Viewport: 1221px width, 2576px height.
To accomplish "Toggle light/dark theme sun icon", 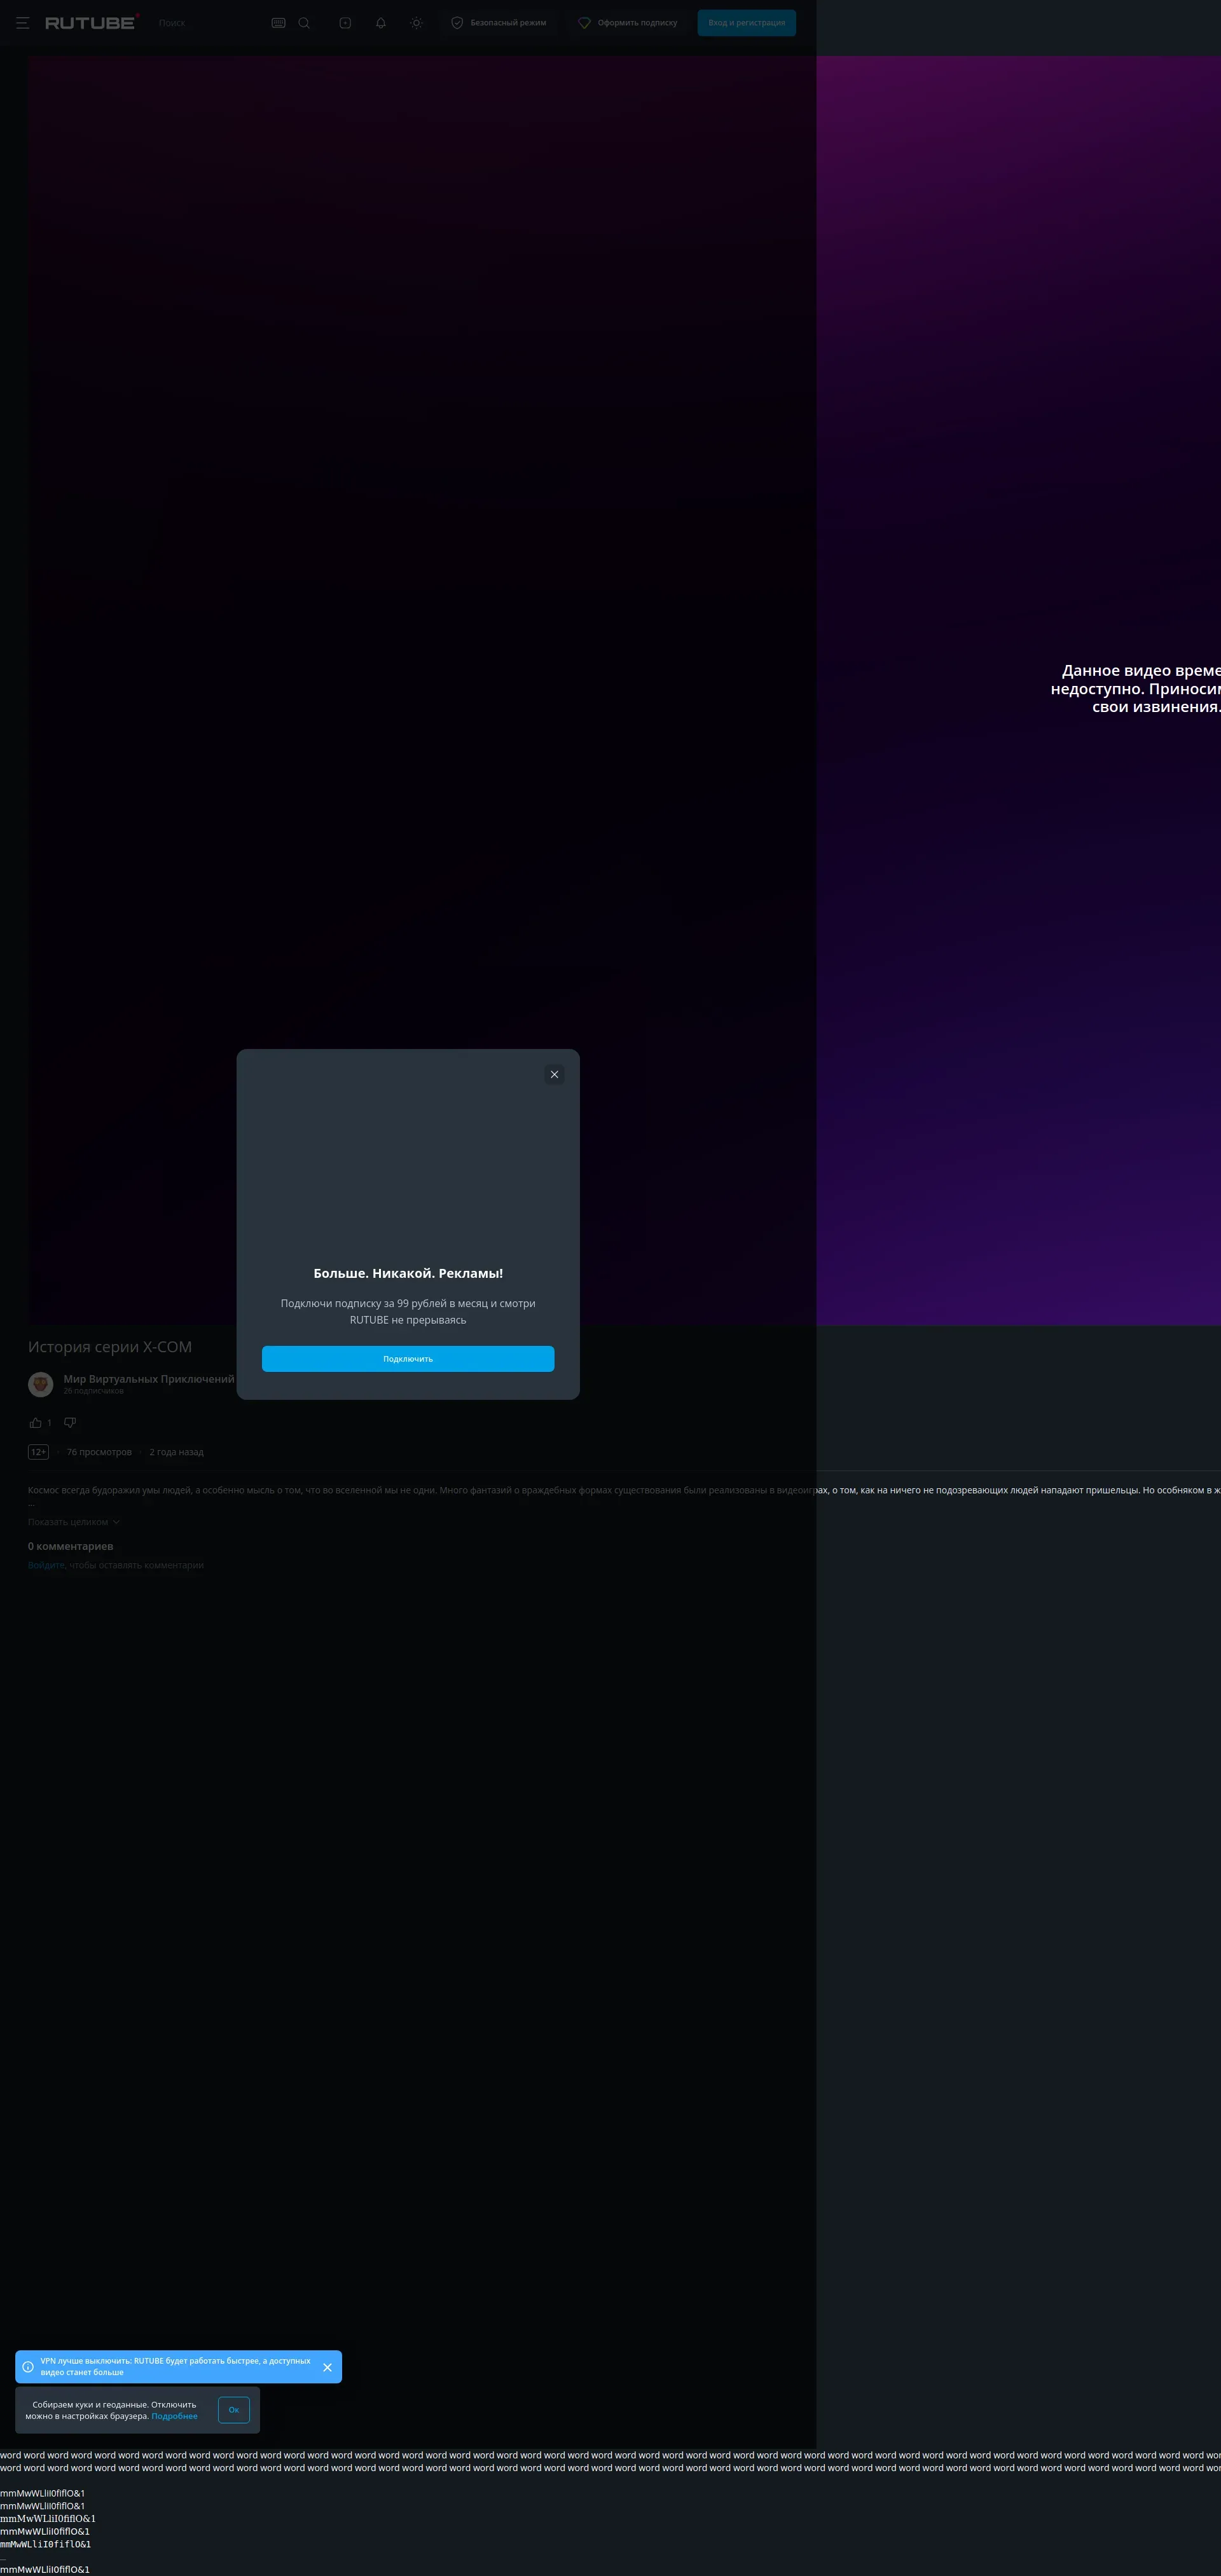I will (x=416, y=23).
